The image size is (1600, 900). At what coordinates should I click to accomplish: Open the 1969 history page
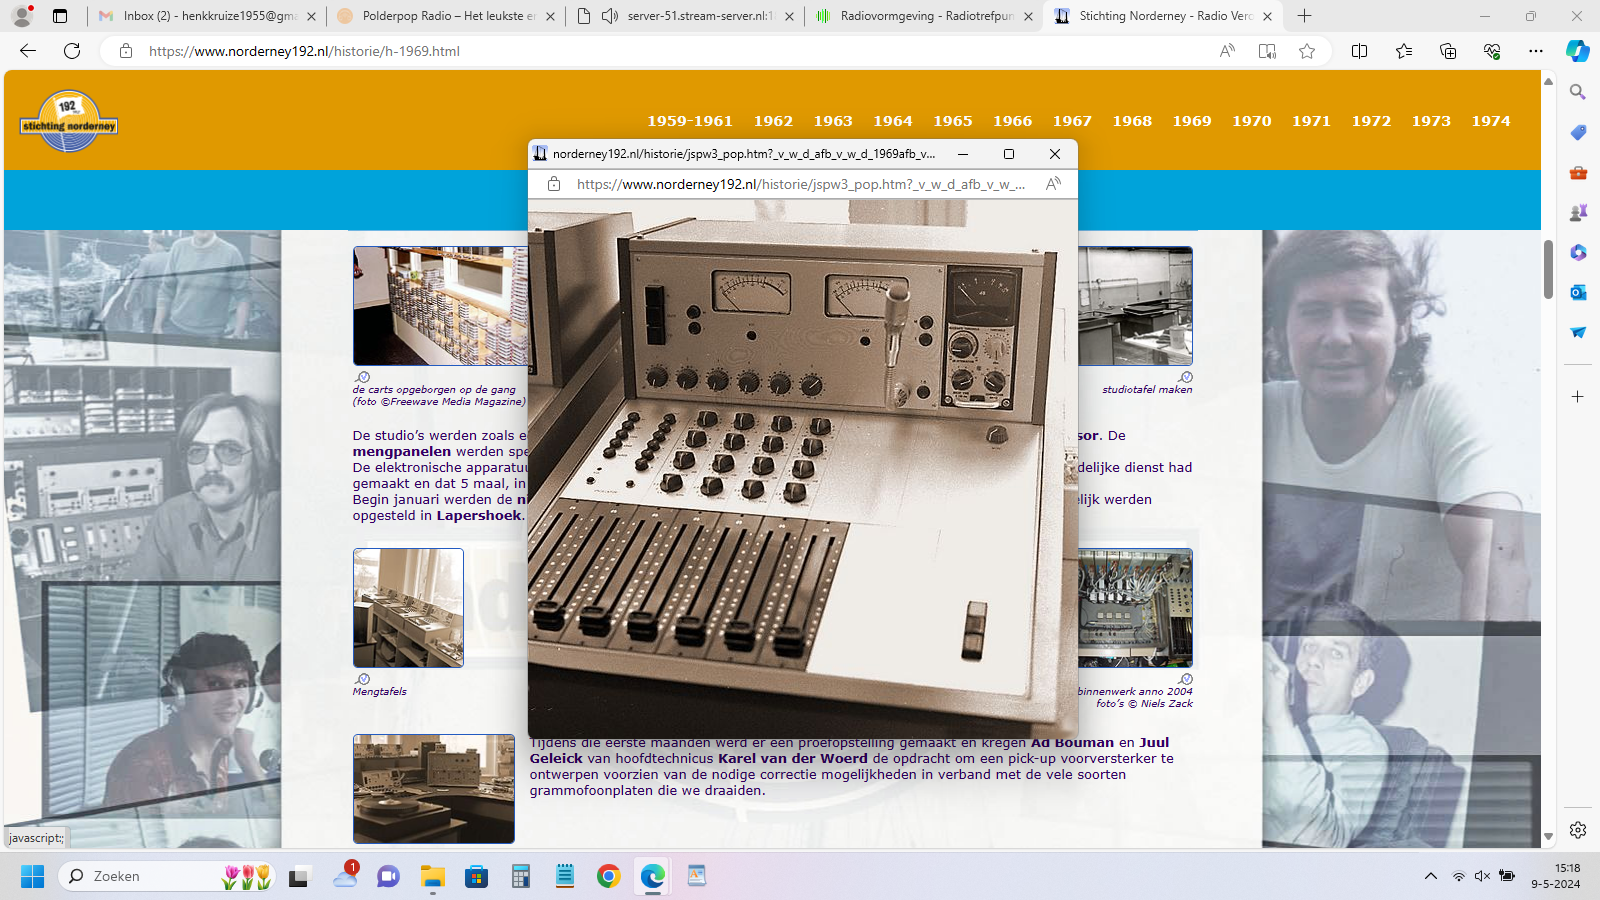click(x=1191, y=121)
